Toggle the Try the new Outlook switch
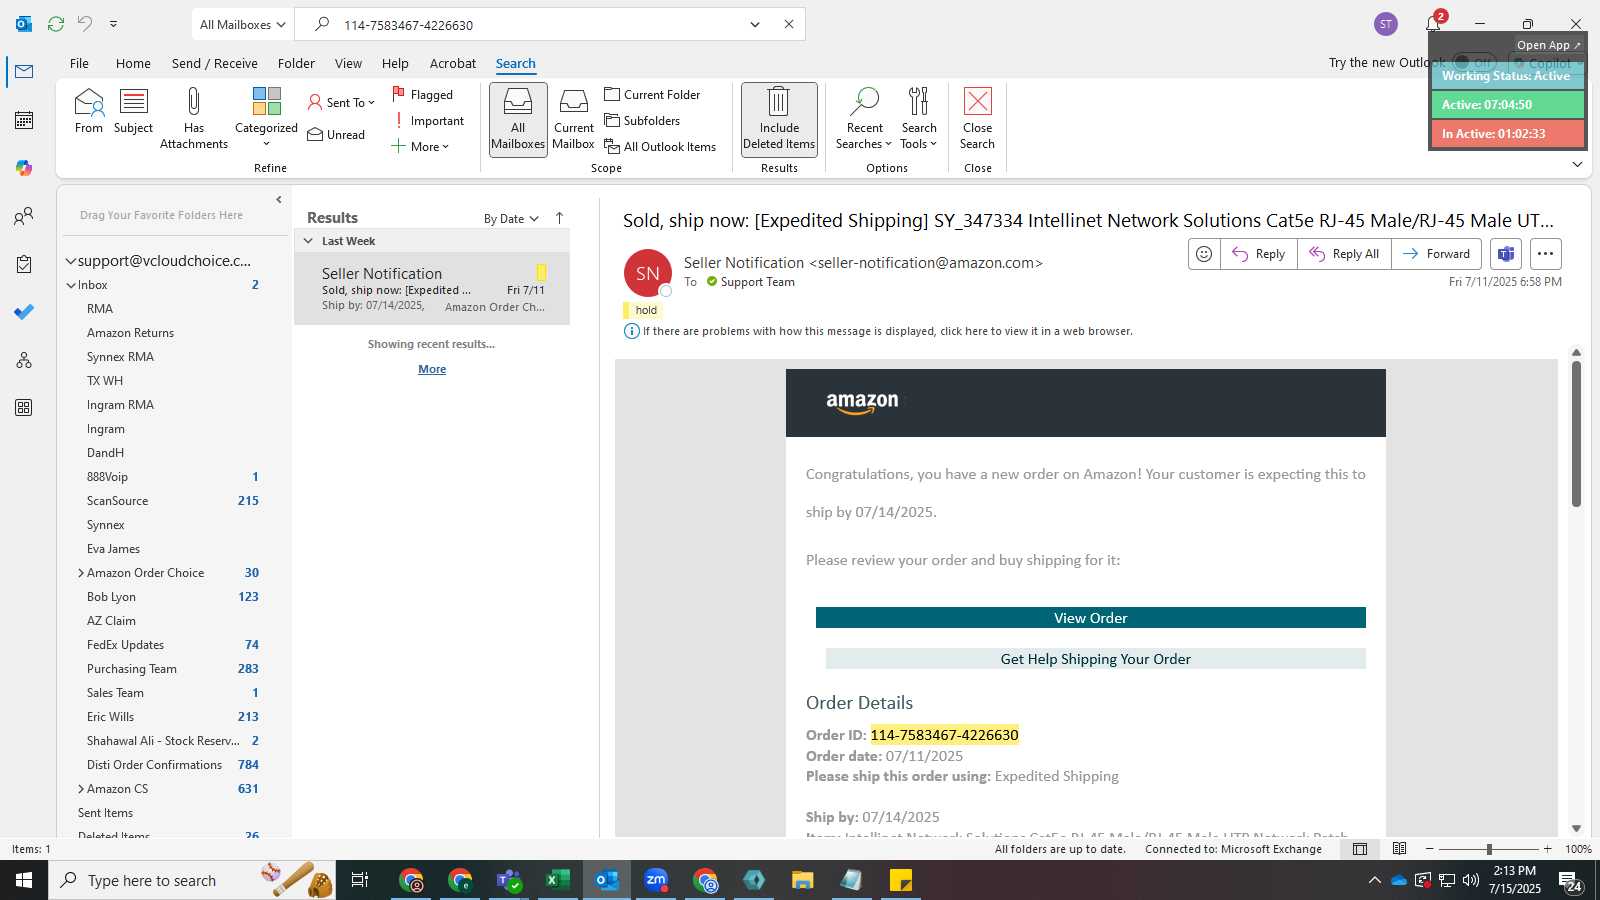 click(1474, 62)
